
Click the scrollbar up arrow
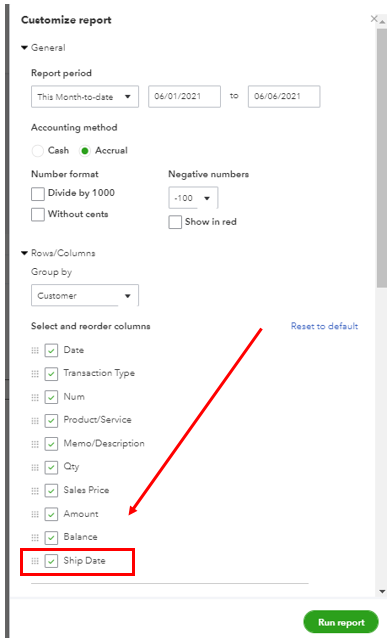(382, 22)
